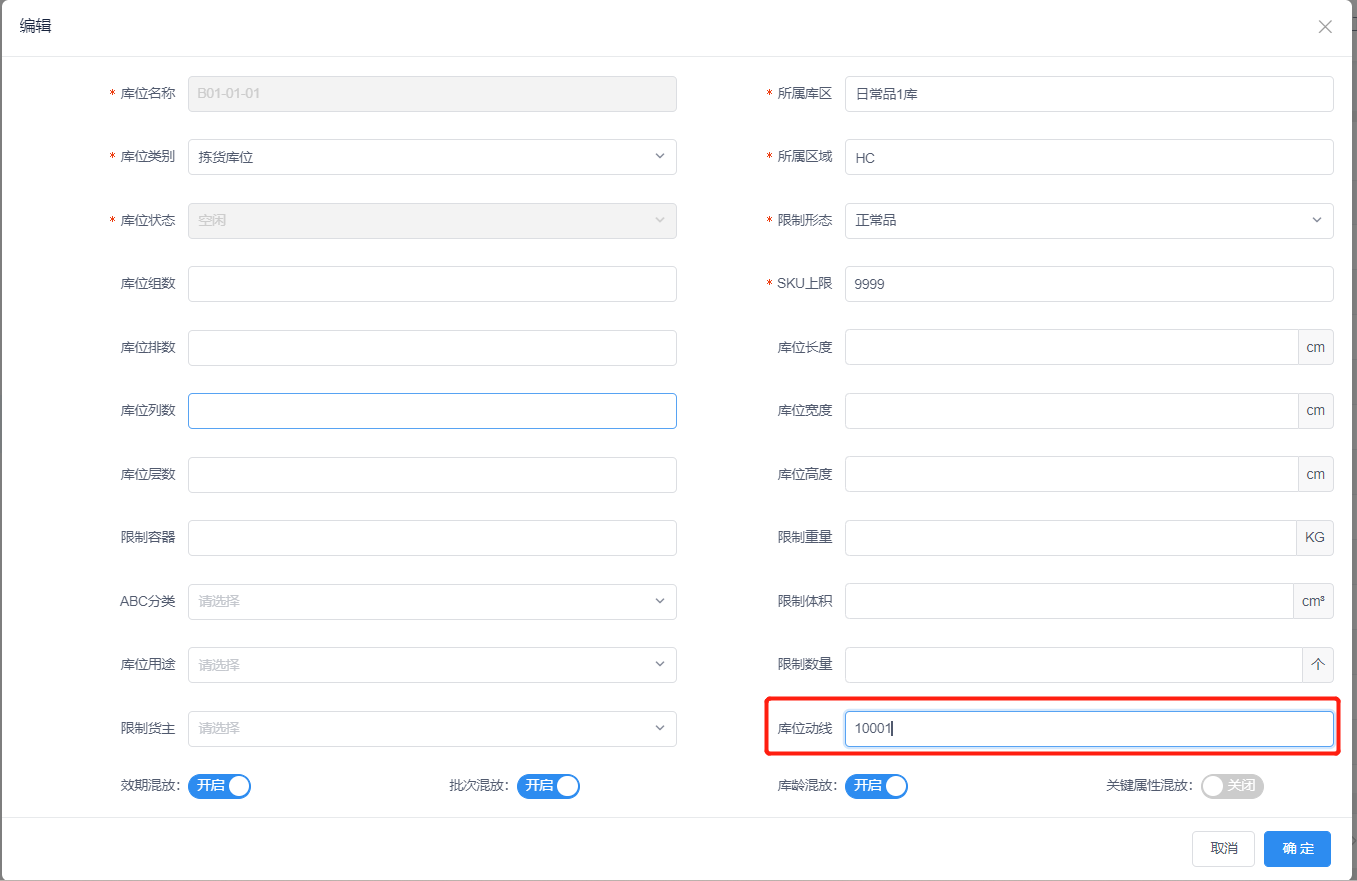Screen dimensions: 1357x881
Task: Click the SKU上限 label text
Action: coord(804,284)
